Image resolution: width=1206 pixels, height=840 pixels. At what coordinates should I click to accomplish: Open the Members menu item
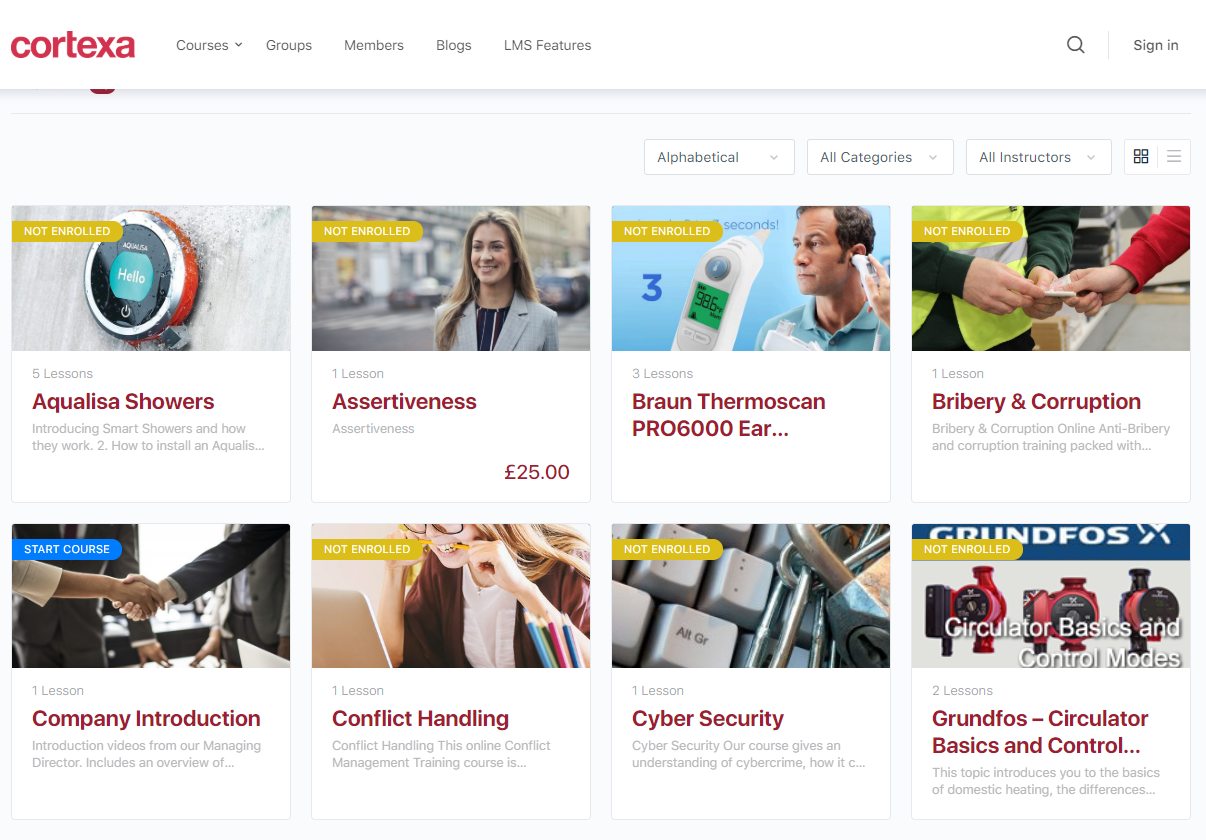click(374, 45)
